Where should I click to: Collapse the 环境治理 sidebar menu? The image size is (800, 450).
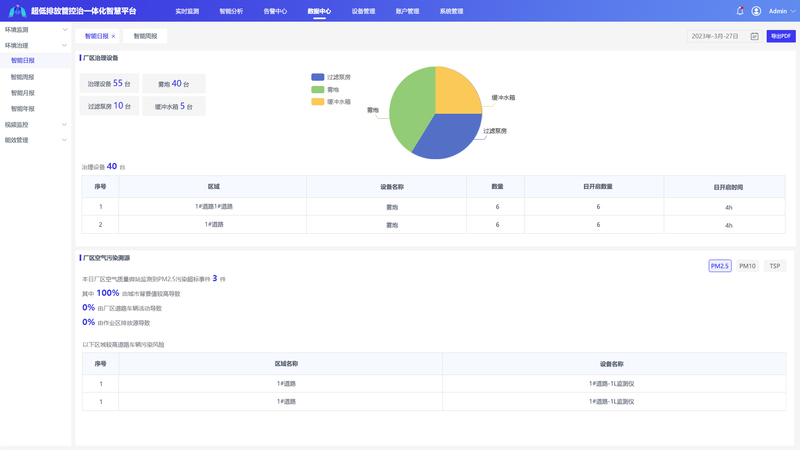(x=35, y=45)
